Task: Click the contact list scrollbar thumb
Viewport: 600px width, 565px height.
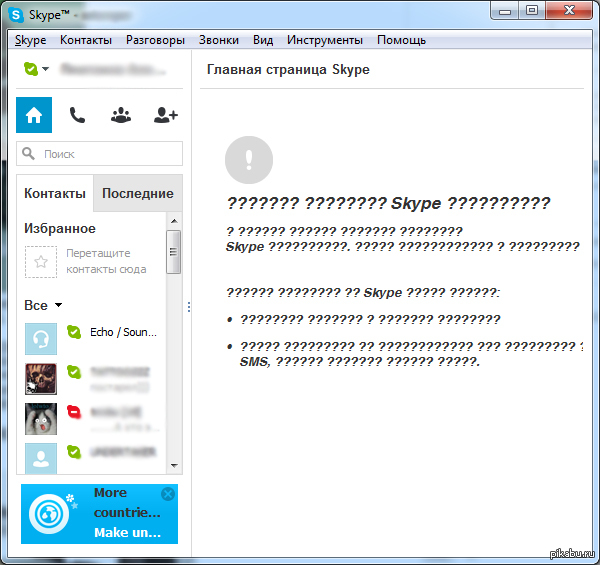Action: [x=174, y=252]
